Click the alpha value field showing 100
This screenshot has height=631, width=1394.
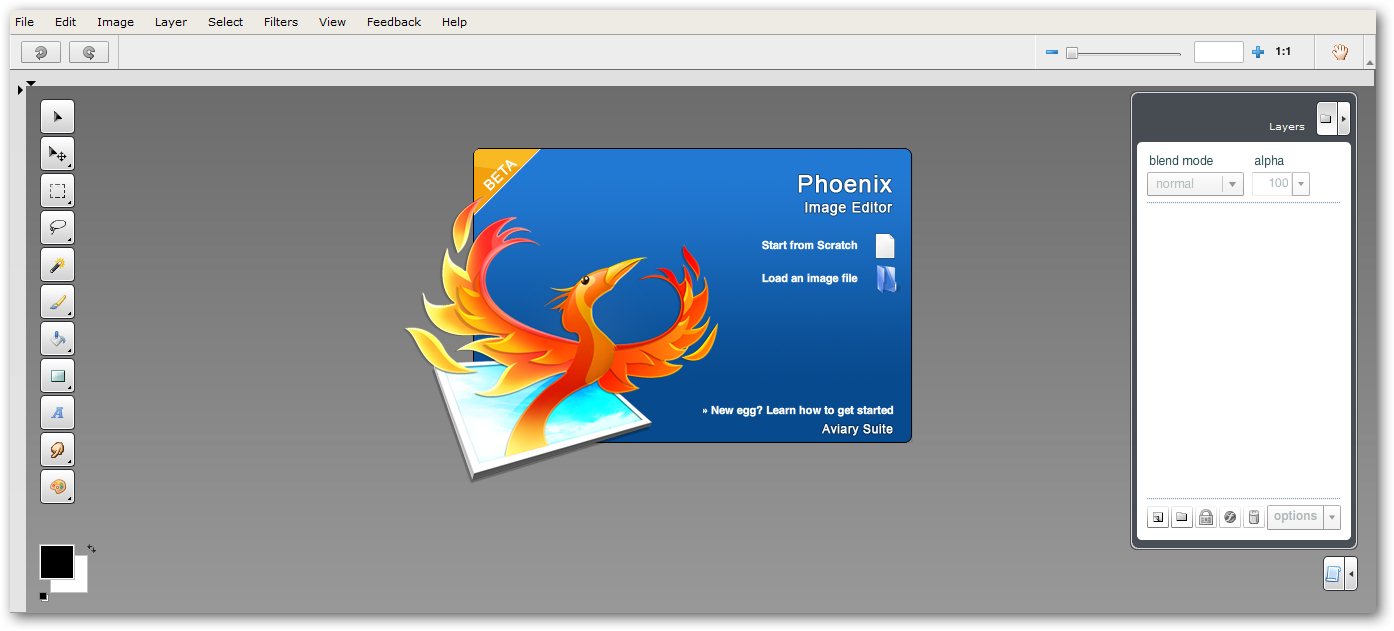tap(1272, 184)
